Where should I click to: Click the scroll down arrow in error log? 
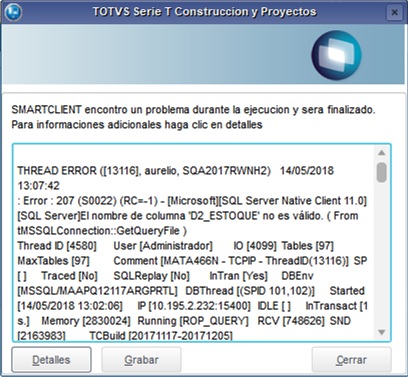(382, 332)
